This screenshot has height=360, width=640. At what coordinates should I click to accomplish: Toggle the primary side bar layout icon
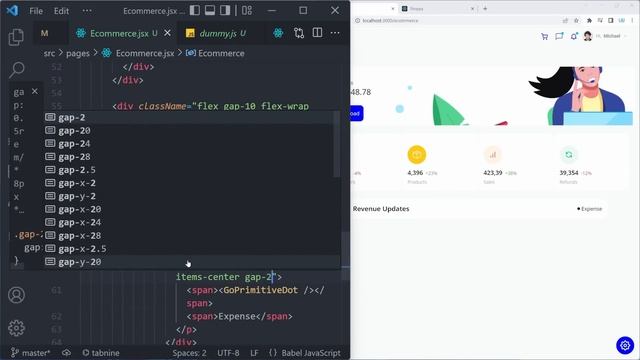pyautogui.click(x=195, y=10)
